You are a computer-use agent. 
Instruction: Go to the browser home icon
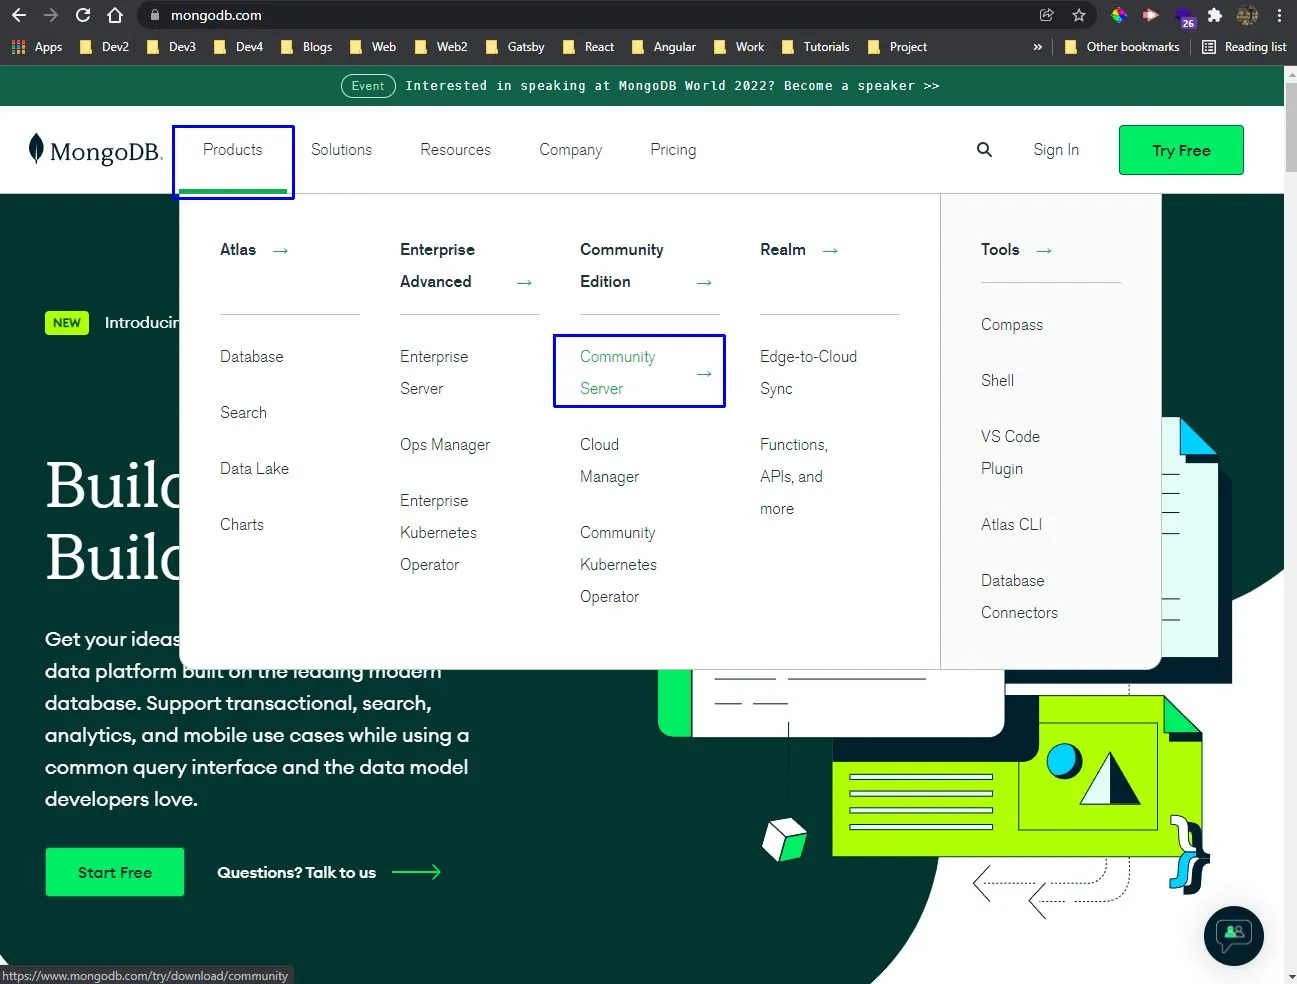click(x=115, y=15)
